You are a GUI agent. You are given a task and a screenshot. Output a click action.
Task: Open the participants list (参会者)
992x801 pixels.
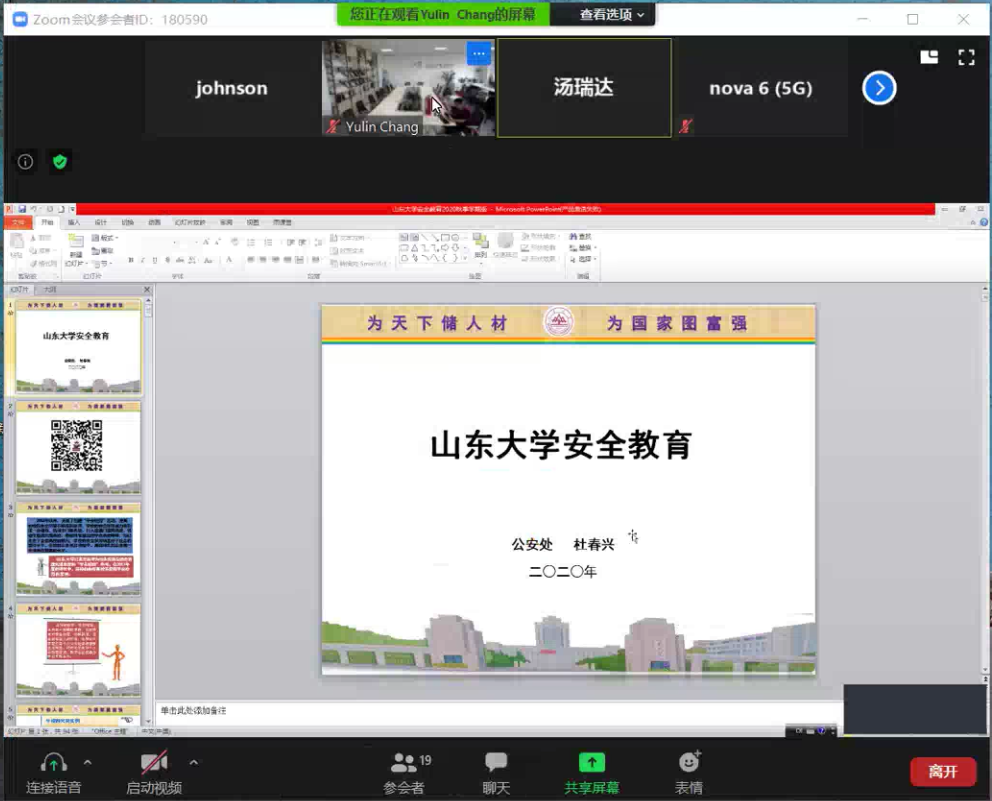coord(404,773)
